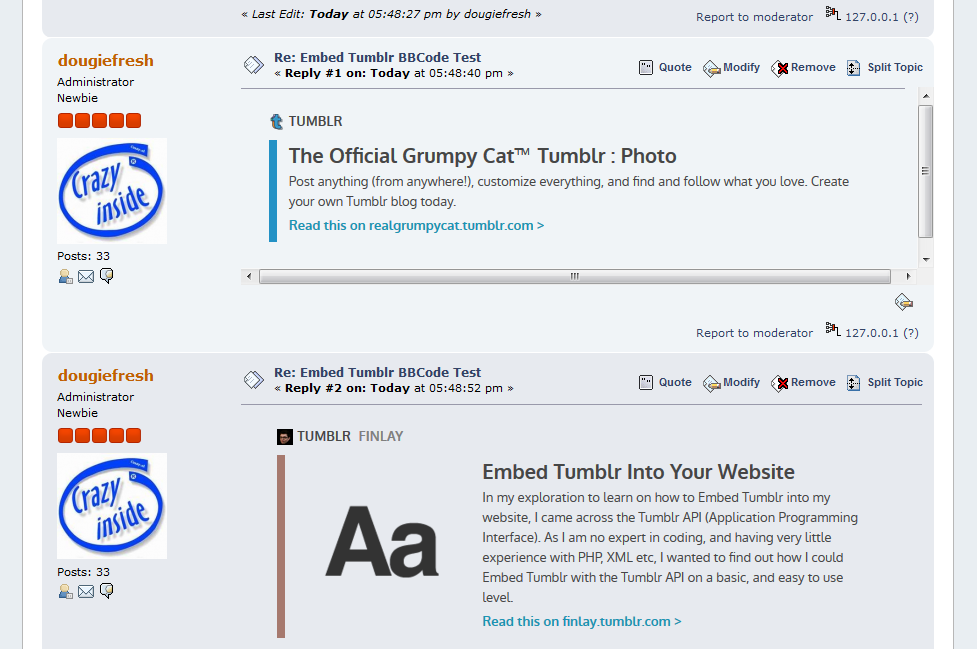The height and width of the screenshot is (649, 977).
Task: Click the message icon next to Reply #2 title
Action: pos(254,380)
